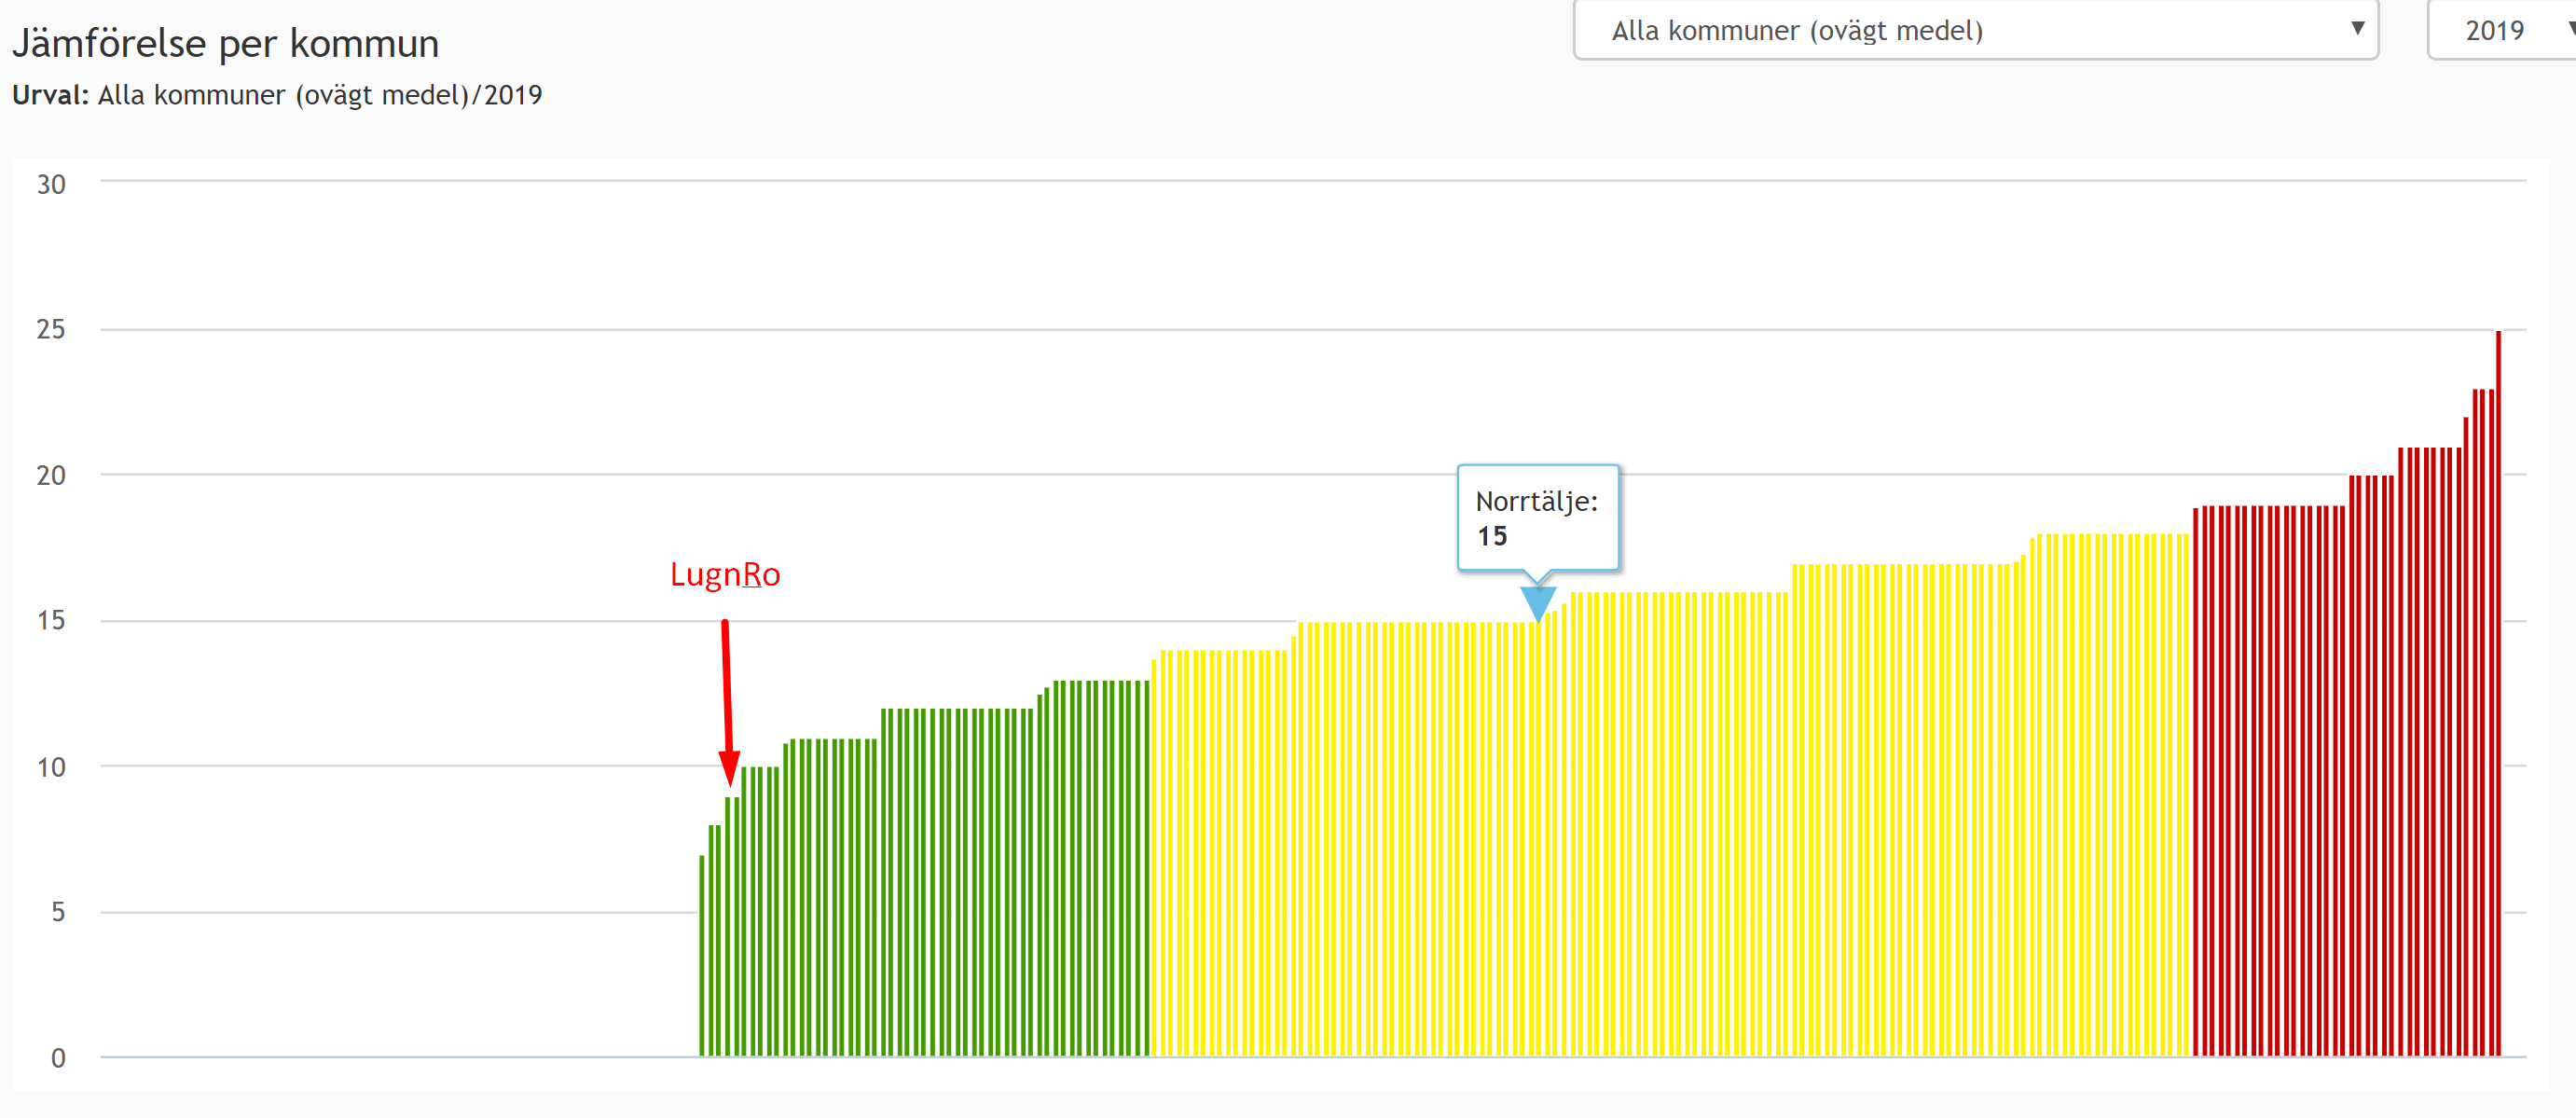Select the shortest green bar at far left

tap(702, 955)
